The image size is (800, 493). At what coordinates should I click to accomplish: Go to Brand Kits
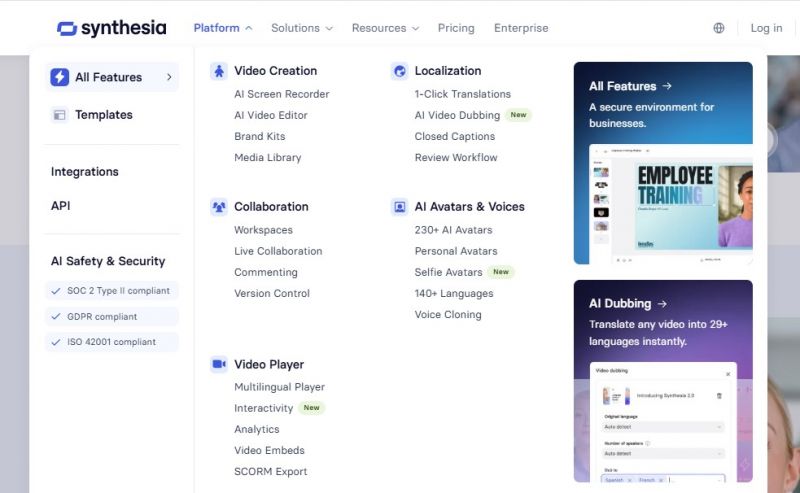point(260,136)
